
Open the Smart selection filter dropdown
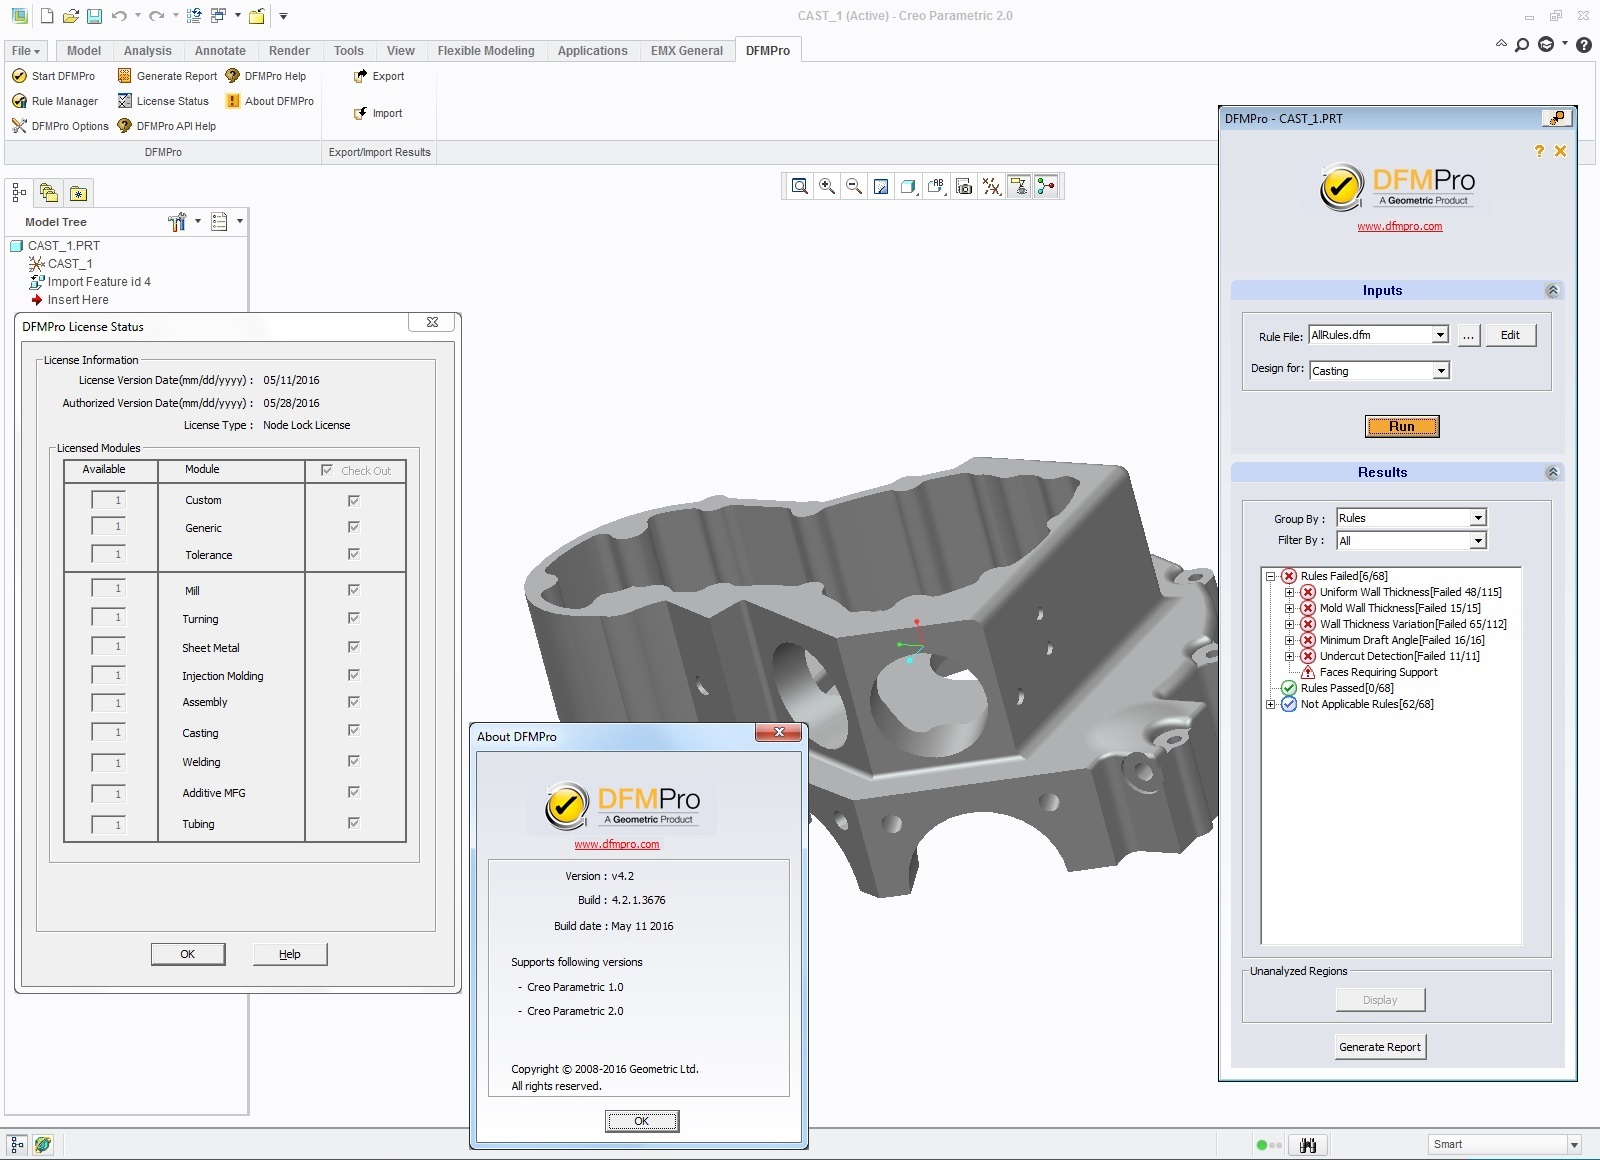point(1574,1145)
